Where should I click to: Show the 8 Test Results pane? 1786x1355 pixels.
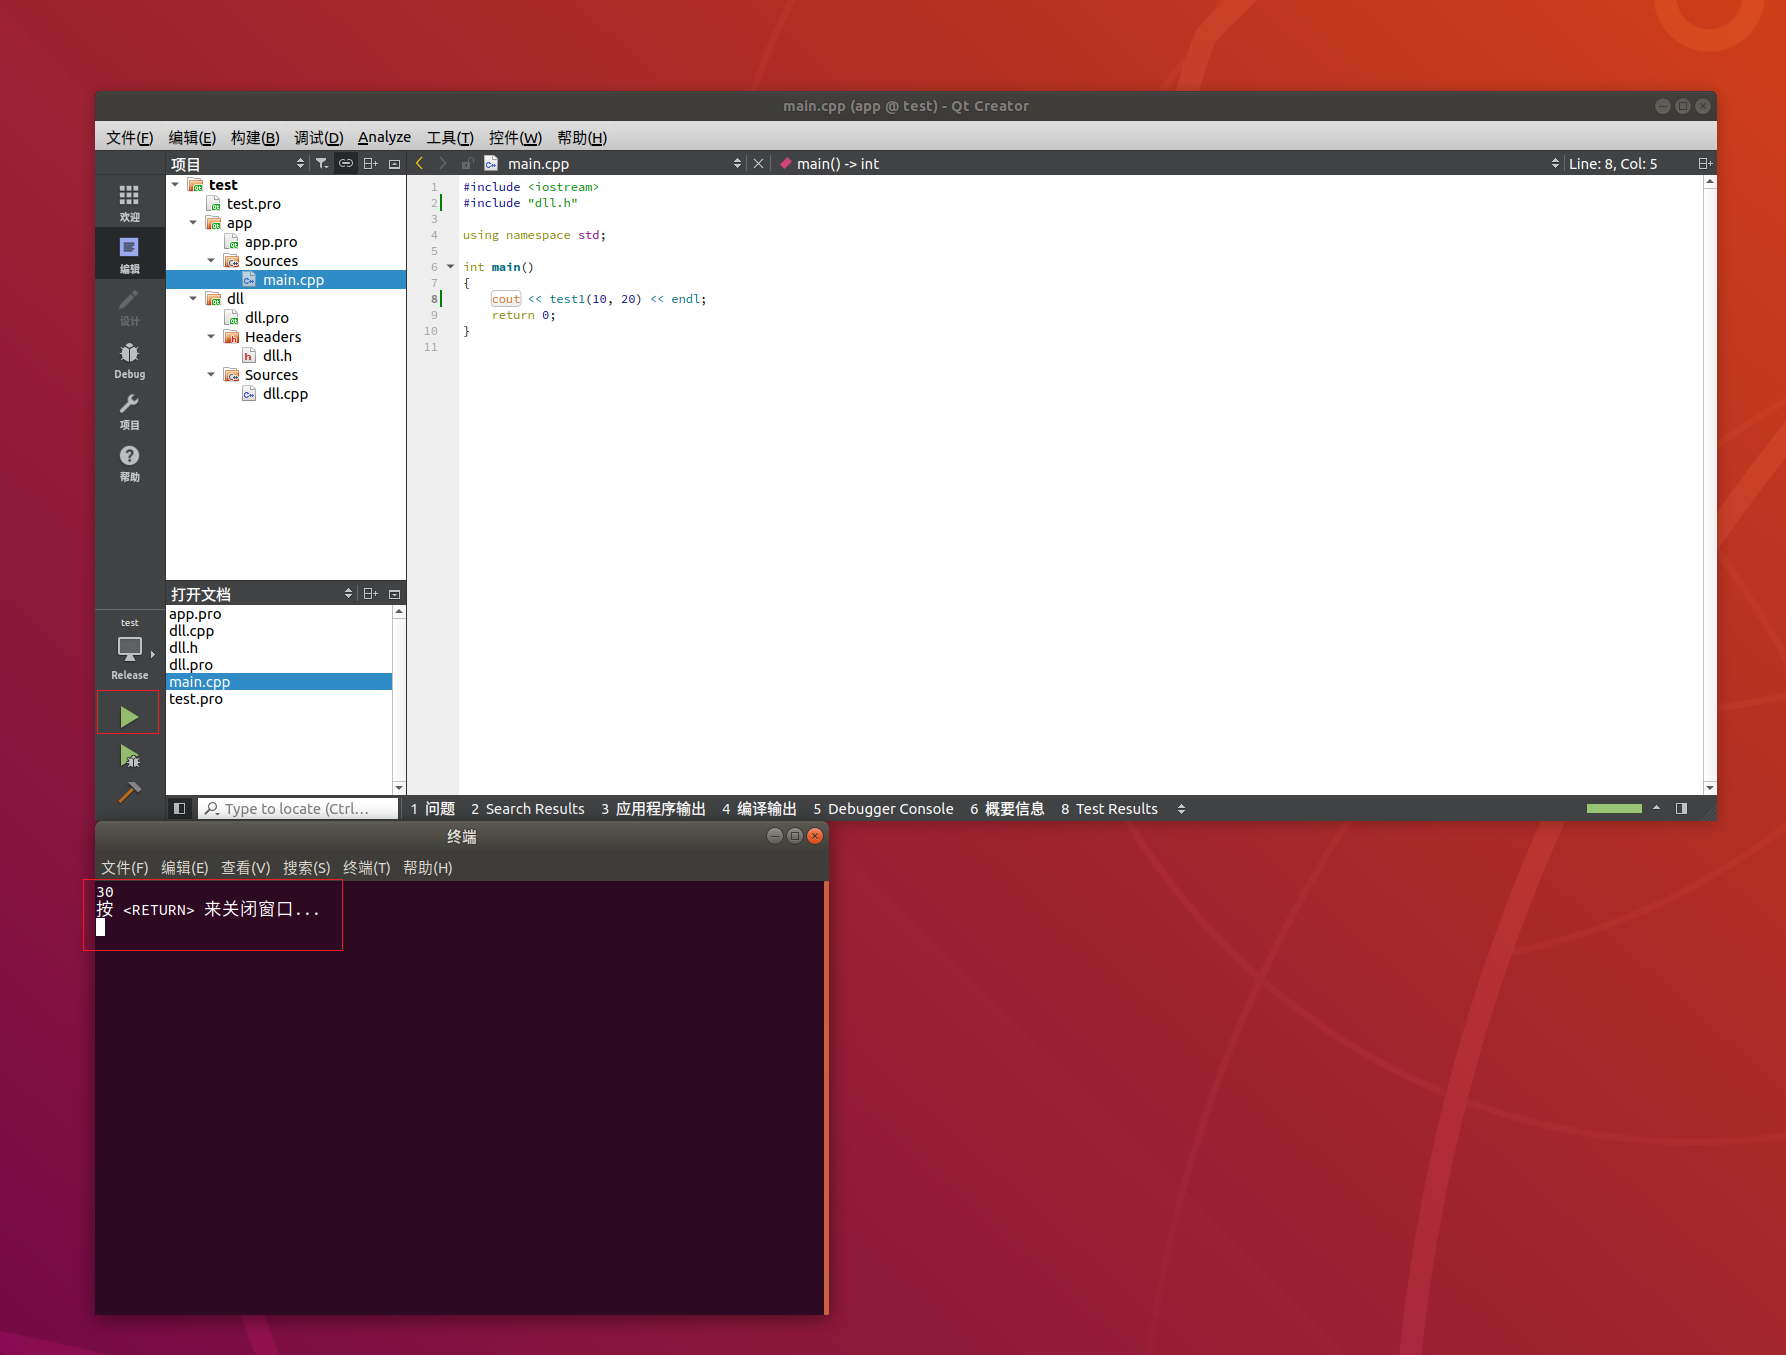(1109, 808)
